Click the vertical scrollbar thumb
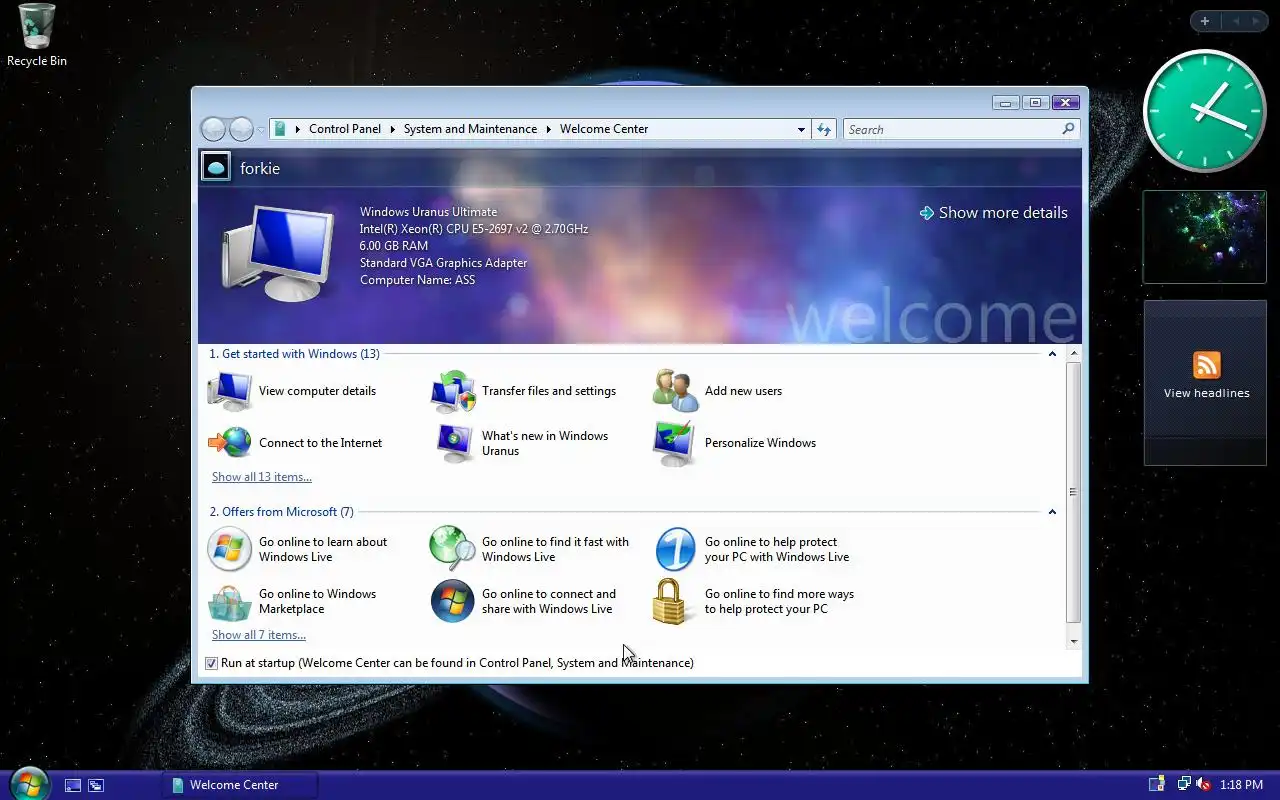 [1074, 492]
